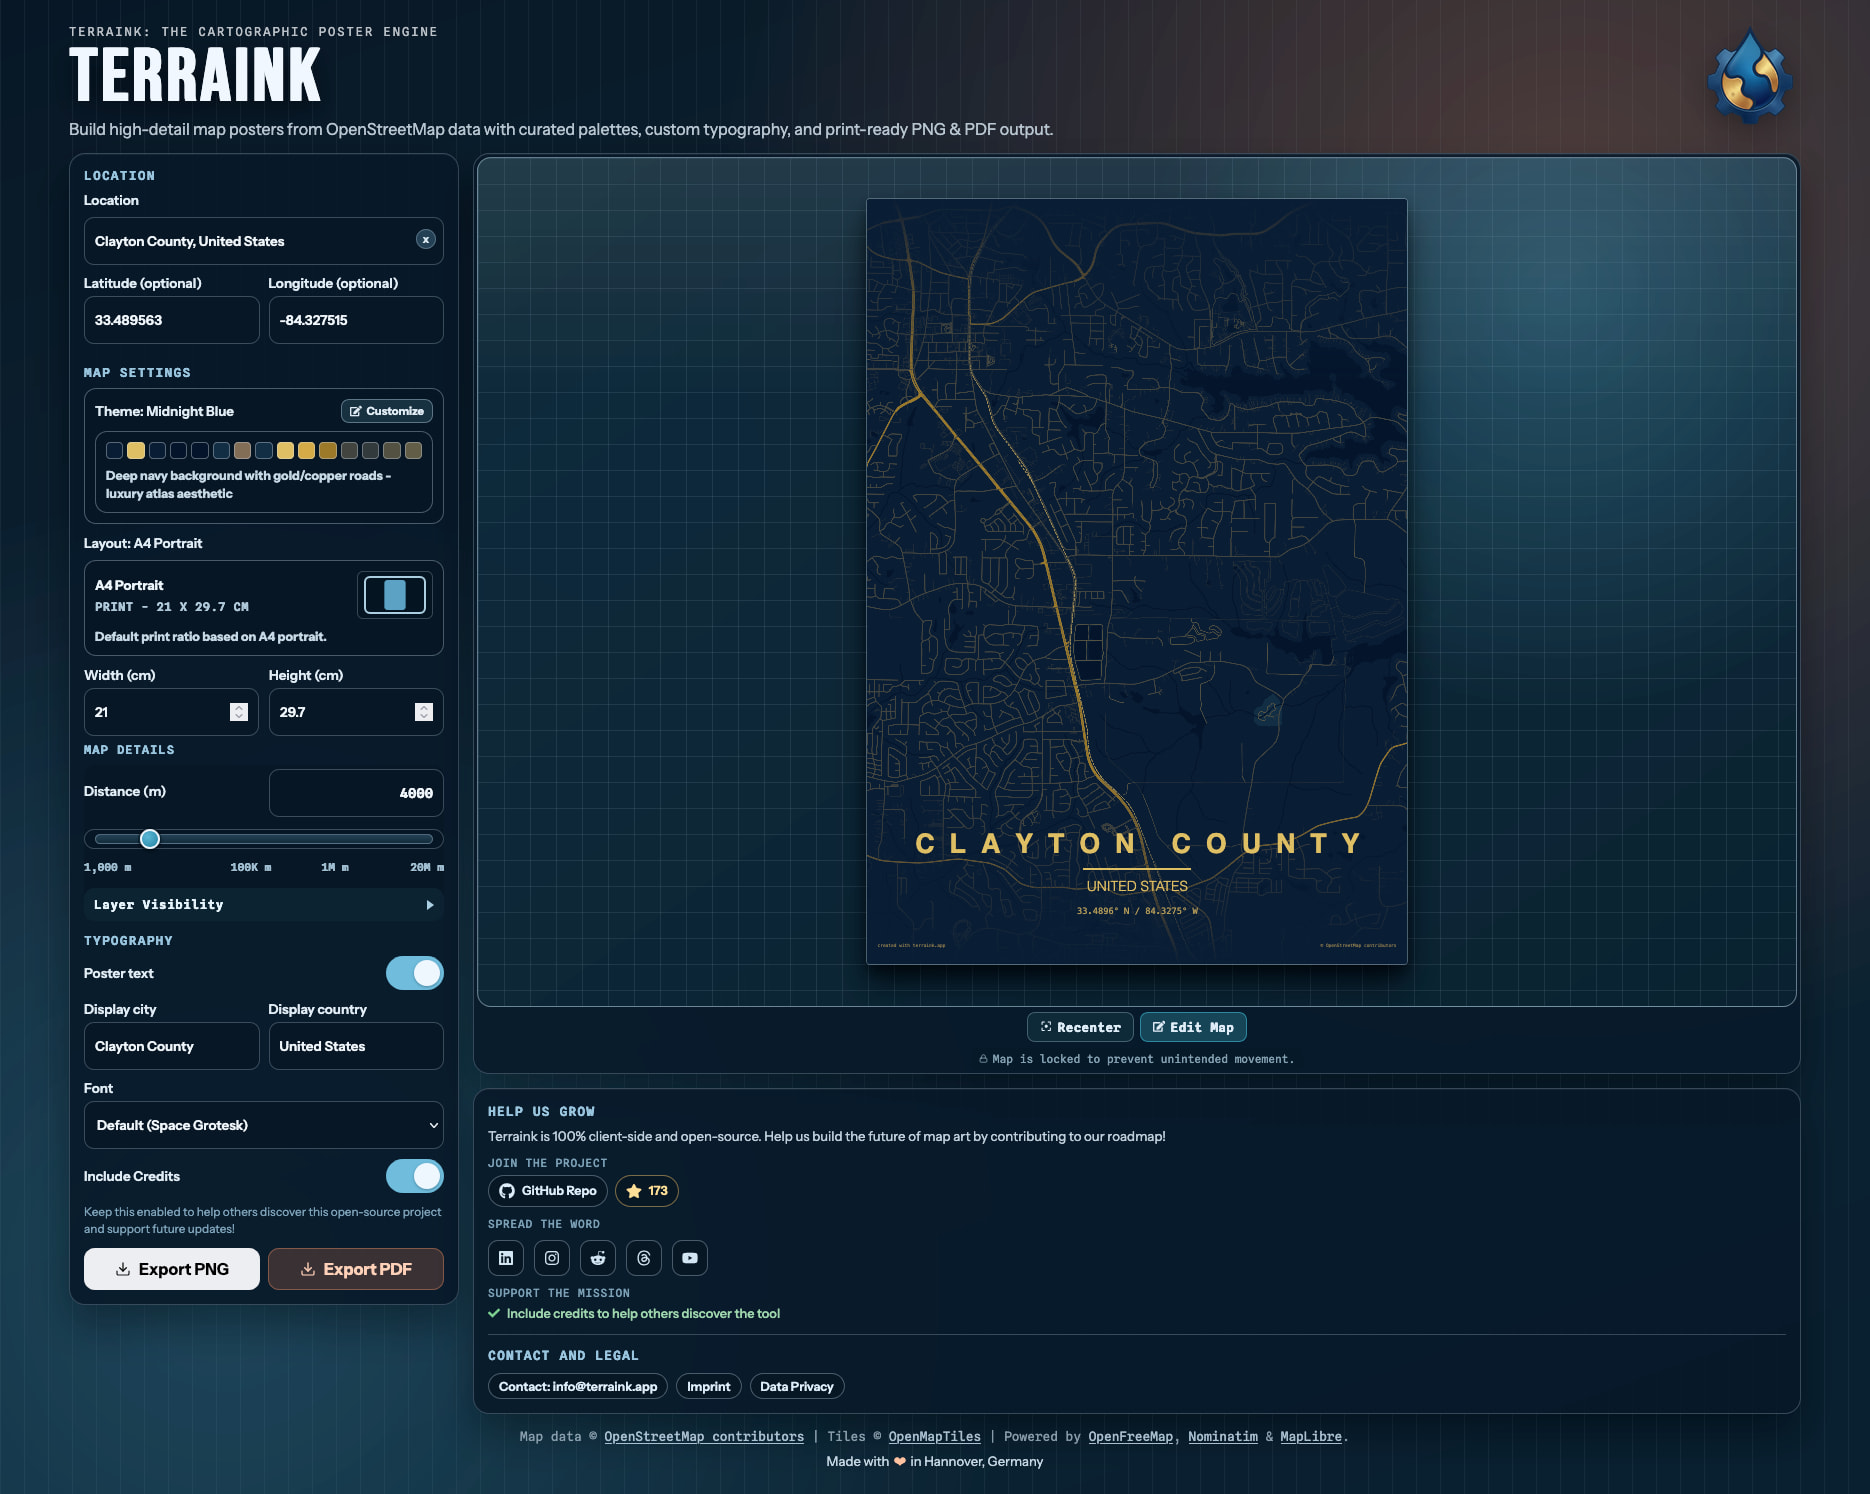Customize the Midnight Blue theme

386,411
